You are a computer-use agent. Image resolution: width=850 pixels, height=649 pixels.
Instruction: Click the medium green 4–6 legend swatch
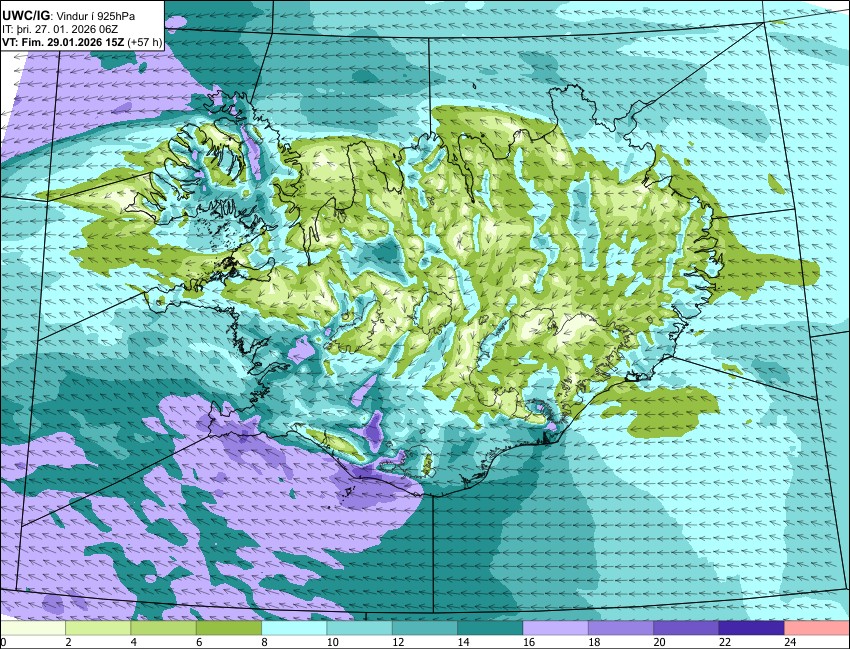[163, 628]
